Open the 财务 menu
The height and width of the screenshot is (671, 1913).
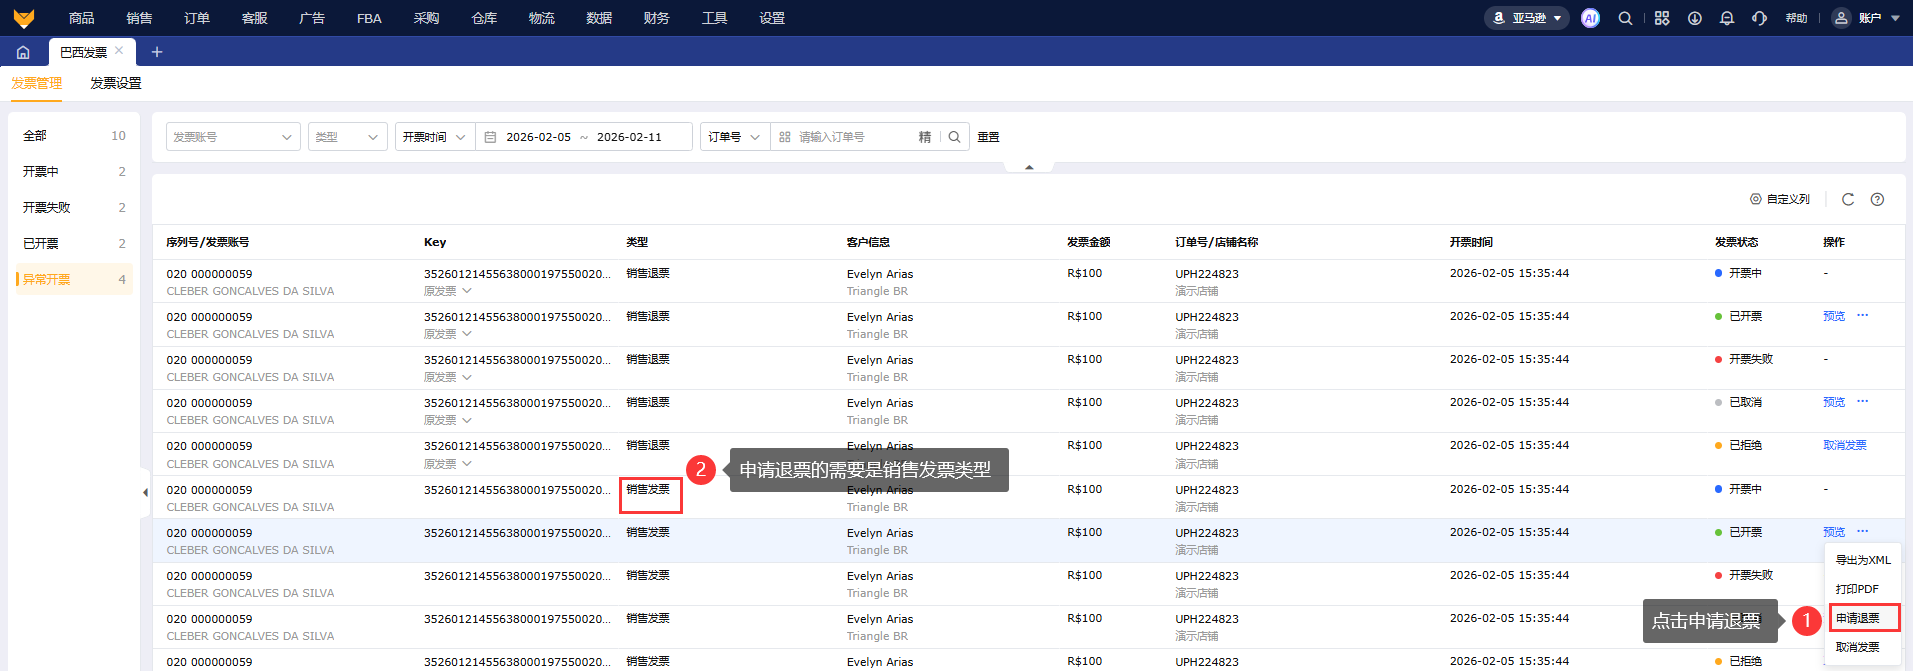tap(657, 18)
